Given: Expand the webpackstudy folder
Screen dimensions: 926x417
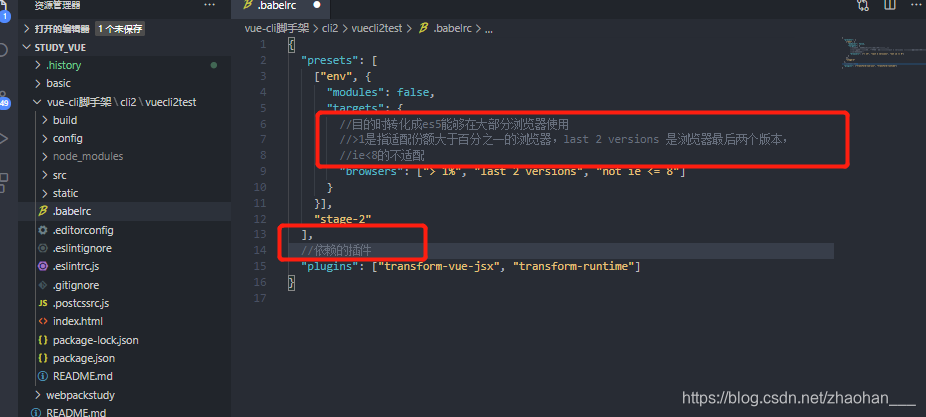Looking at the screenshot, I should (38, 395).
